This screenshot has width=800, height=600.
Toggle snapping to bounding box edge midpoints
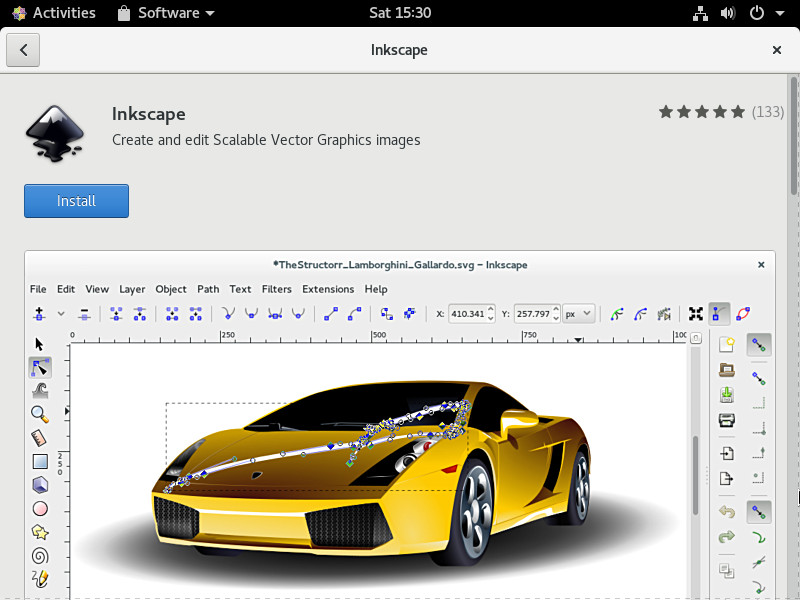point(759,453)
